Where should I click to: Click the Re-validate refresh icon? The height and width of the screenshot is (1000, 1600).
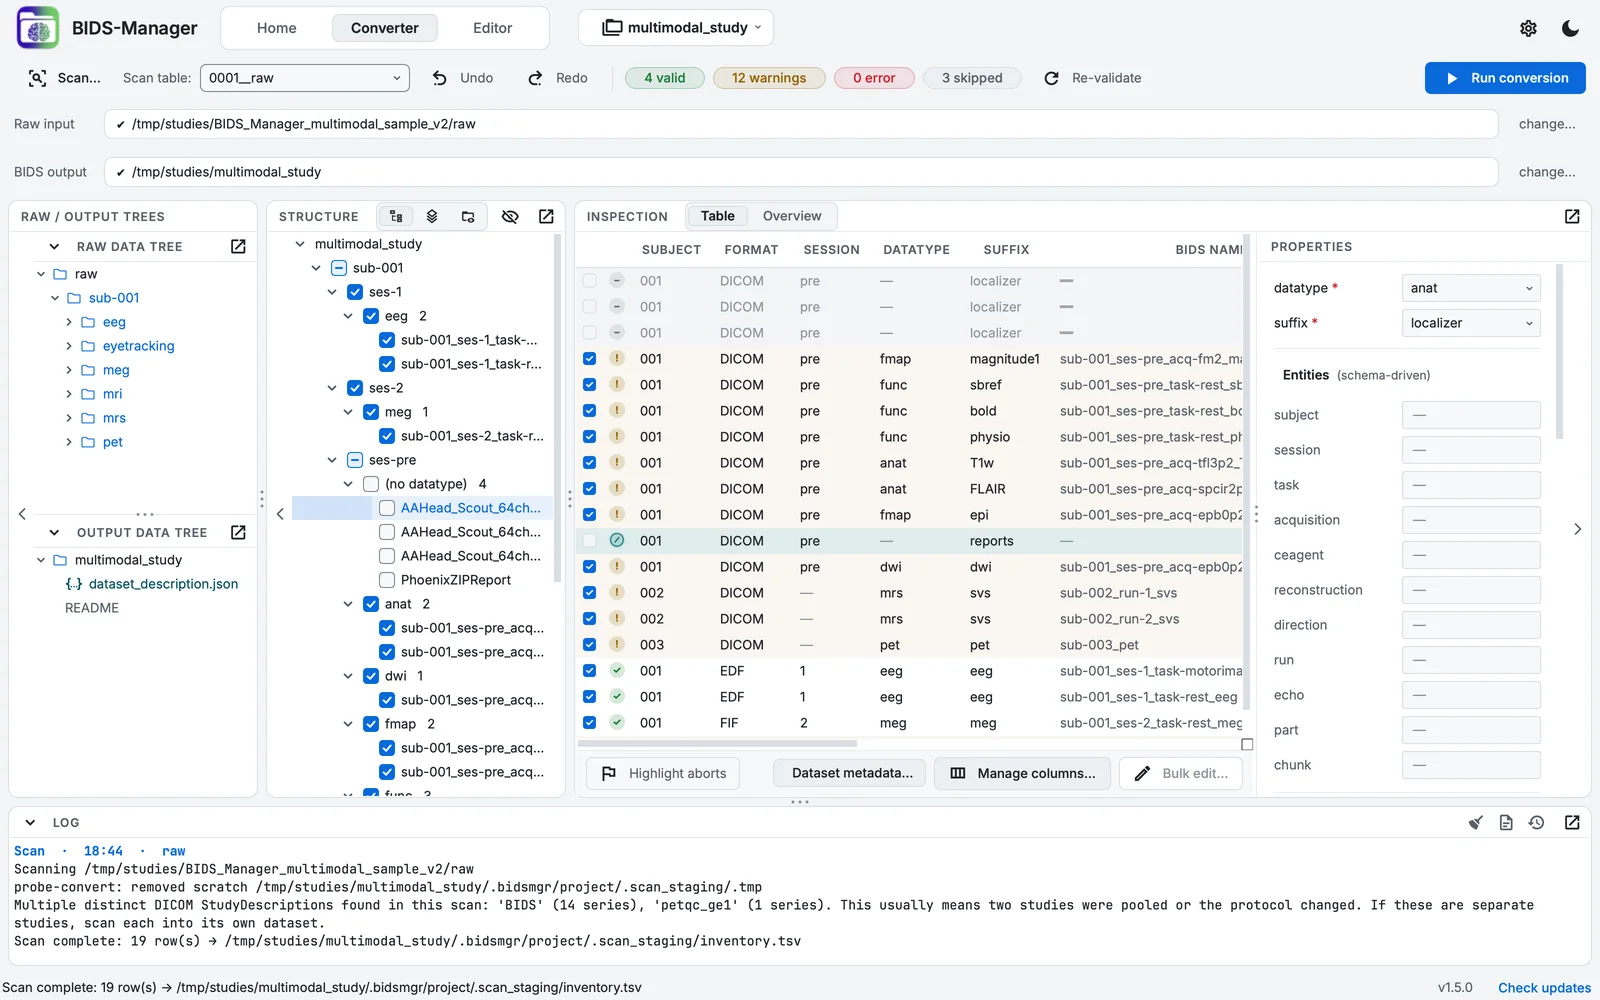pyautogui.click(x=1051, y=78)
